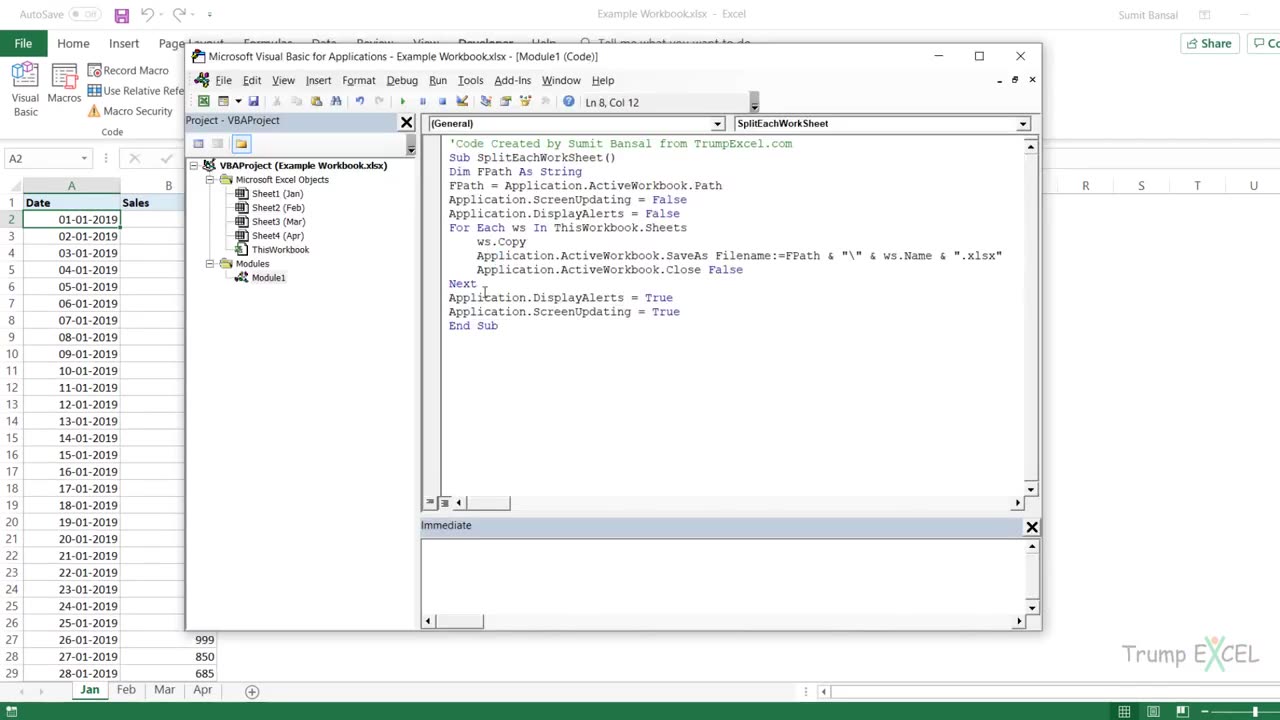
Task: Click Macro Security in Excel ribbon
Action: [x=130, y=111]
